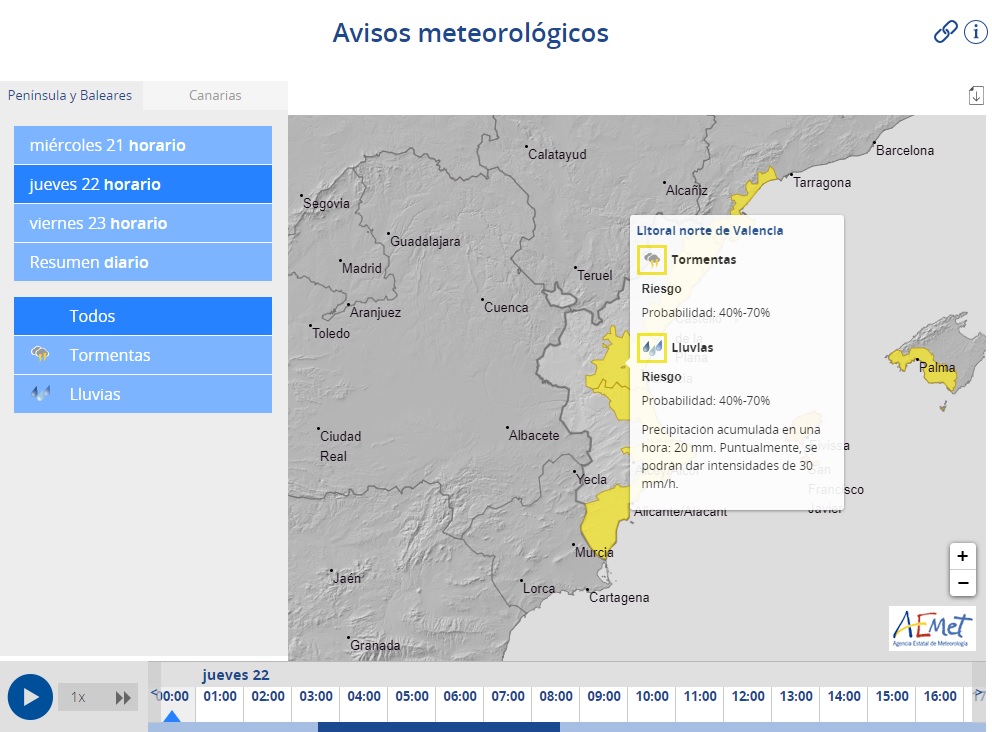Filter warnings by Lluvias

click(x=143, y=394)
